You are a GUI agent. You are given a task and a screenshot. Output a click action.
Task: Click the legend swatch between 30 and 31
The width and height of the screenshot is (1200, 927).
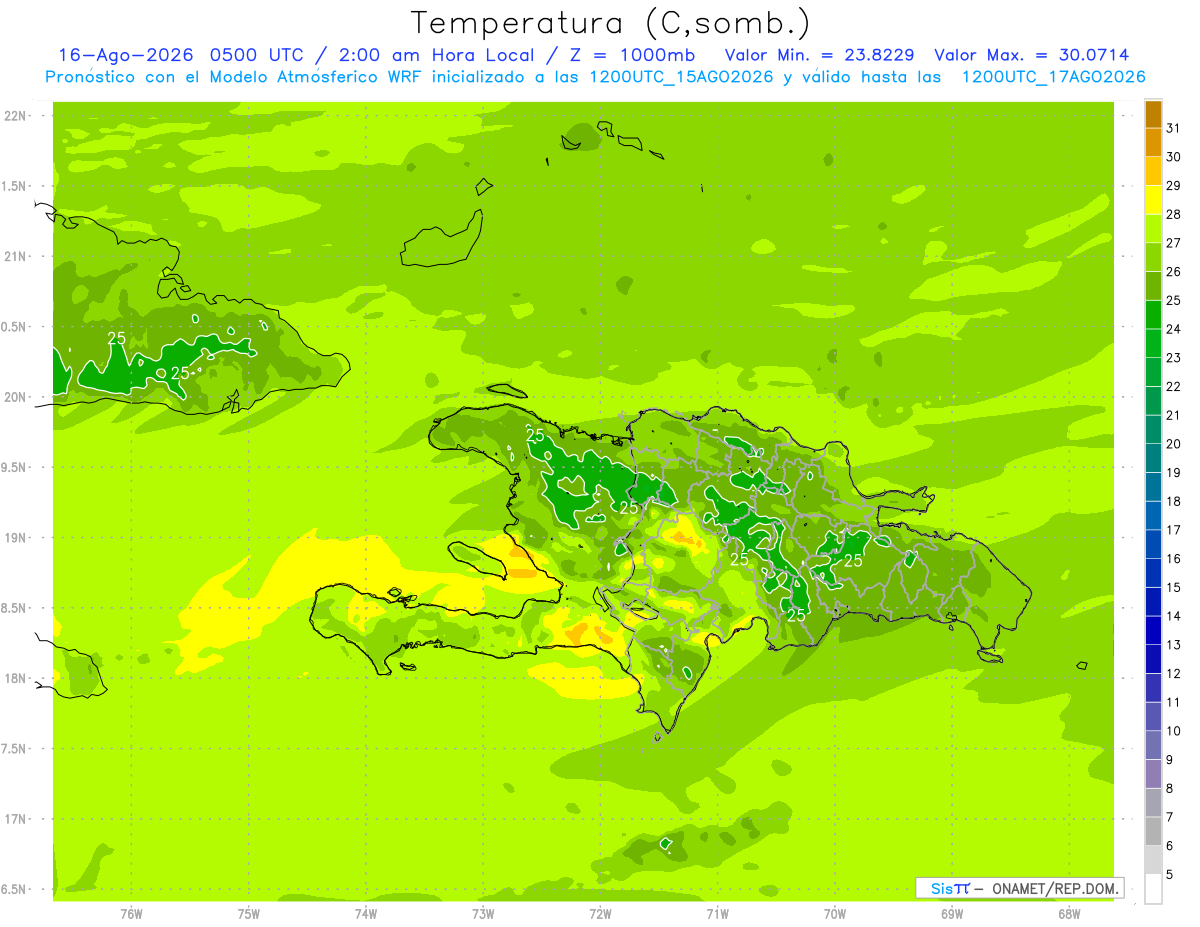click(x=1153, y=143)
